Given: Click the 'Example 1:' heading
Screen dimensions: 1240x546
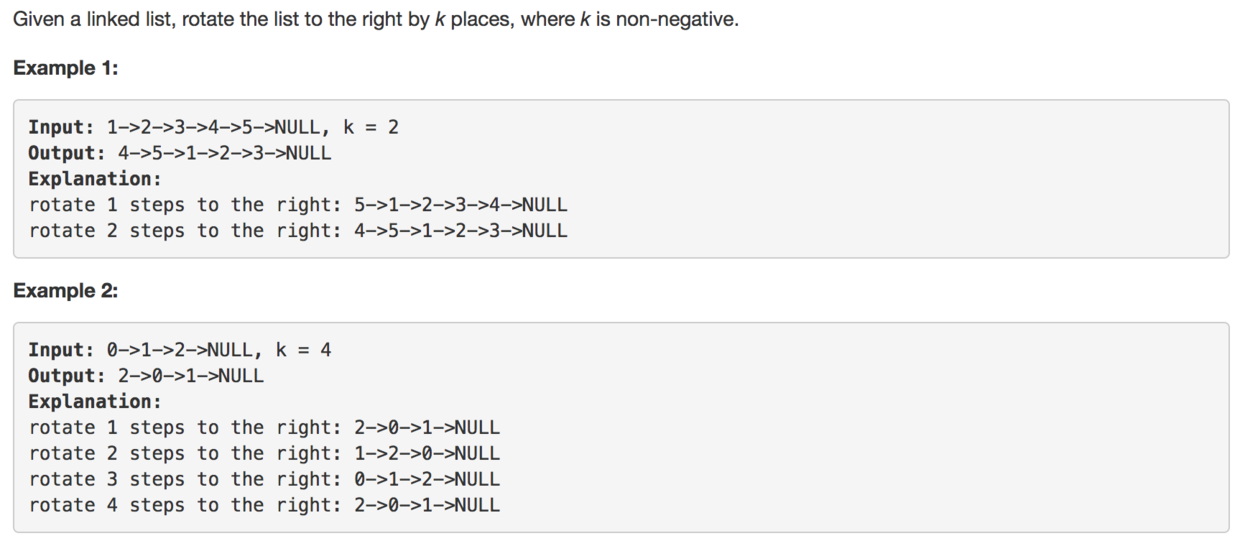Looking at the screenshot, I should click(x=65, y=68).
